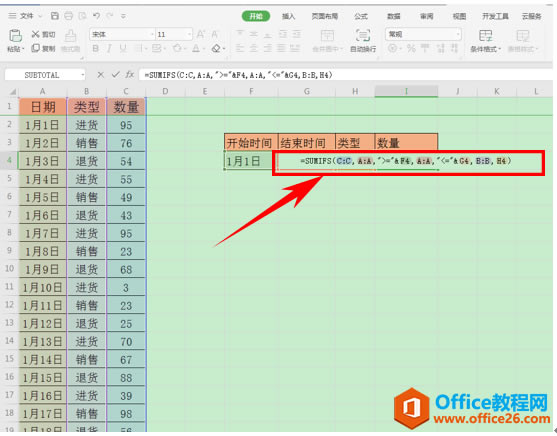Toggle Bold formatting
The height and width of the screenshot is (436, 557).
(95, 48)
